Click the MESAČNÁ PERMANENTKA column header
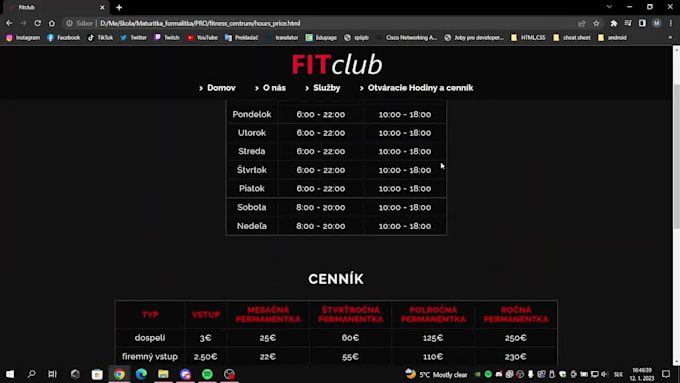This screenshot has height=383, width=680. (268, 314)
